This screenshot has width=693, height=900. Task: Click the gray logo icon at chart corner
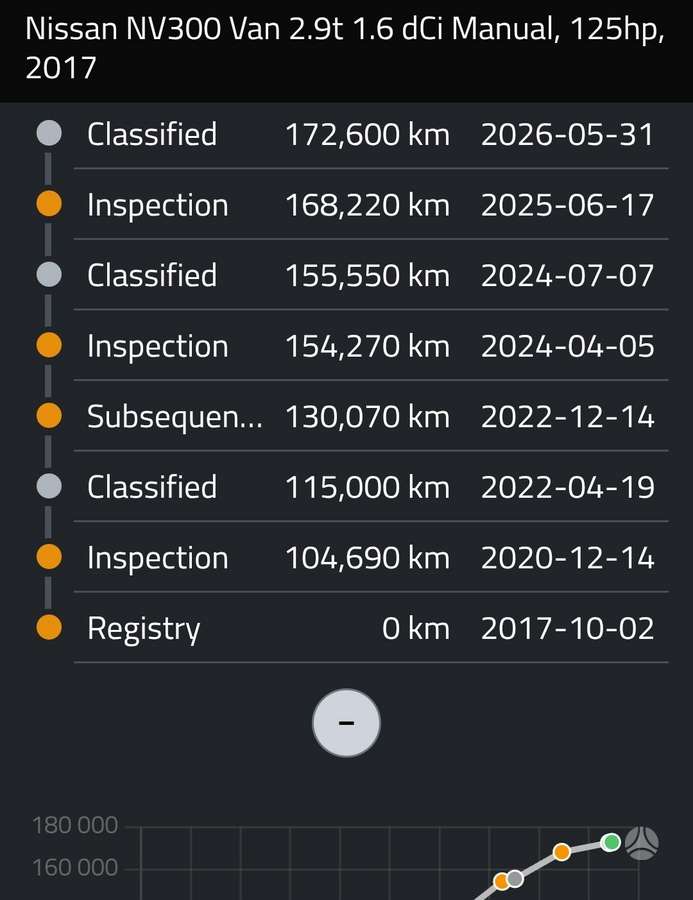pos(641,843)
